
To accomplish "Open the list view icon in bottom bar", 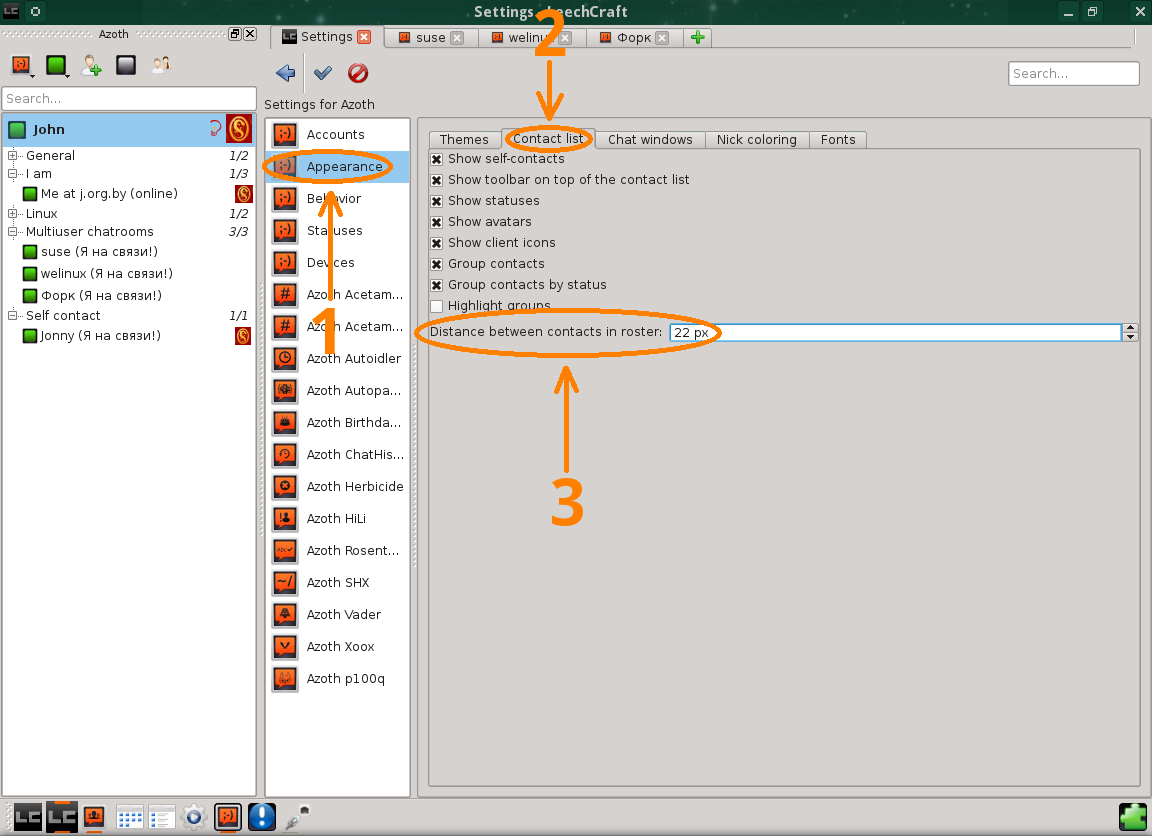I will point(162,817).
